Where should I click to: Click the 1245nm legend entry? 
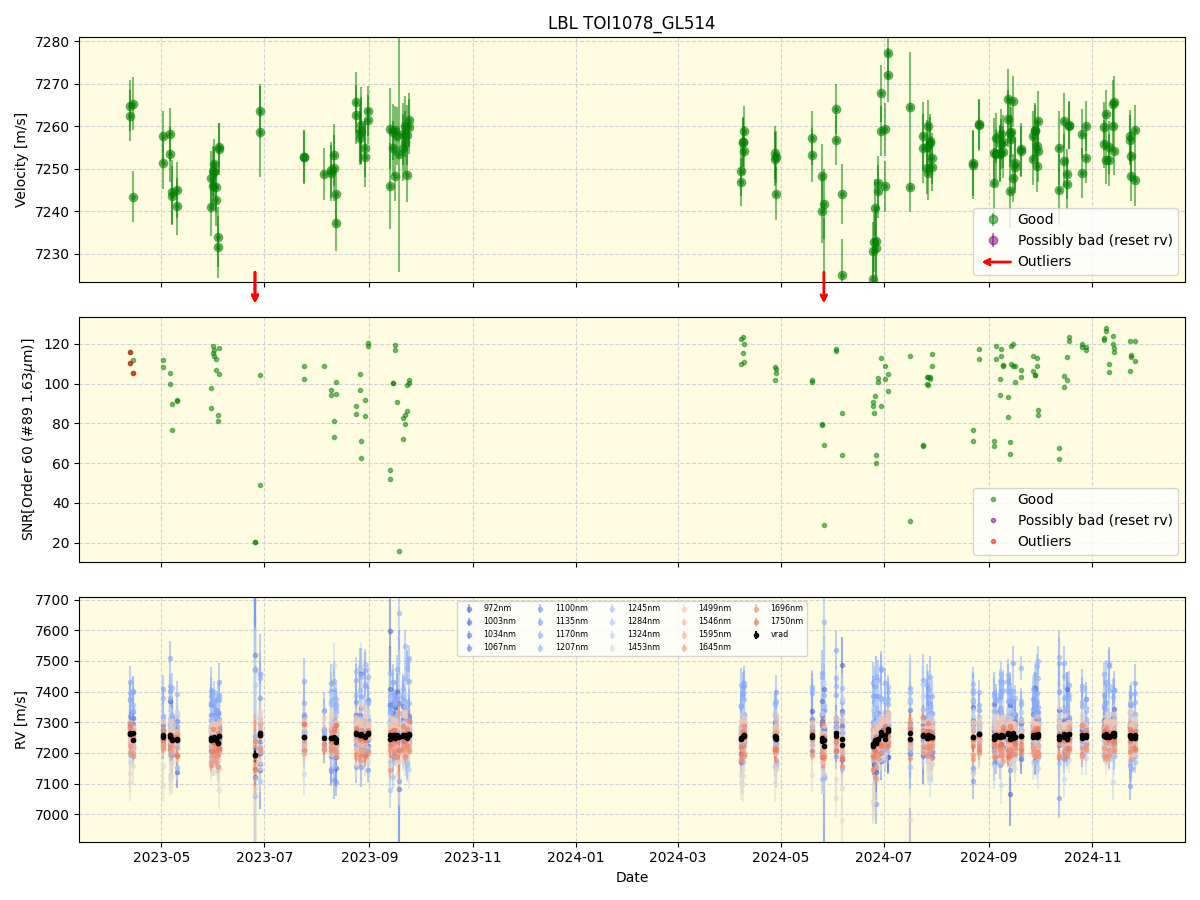click(x=643, y=608)
